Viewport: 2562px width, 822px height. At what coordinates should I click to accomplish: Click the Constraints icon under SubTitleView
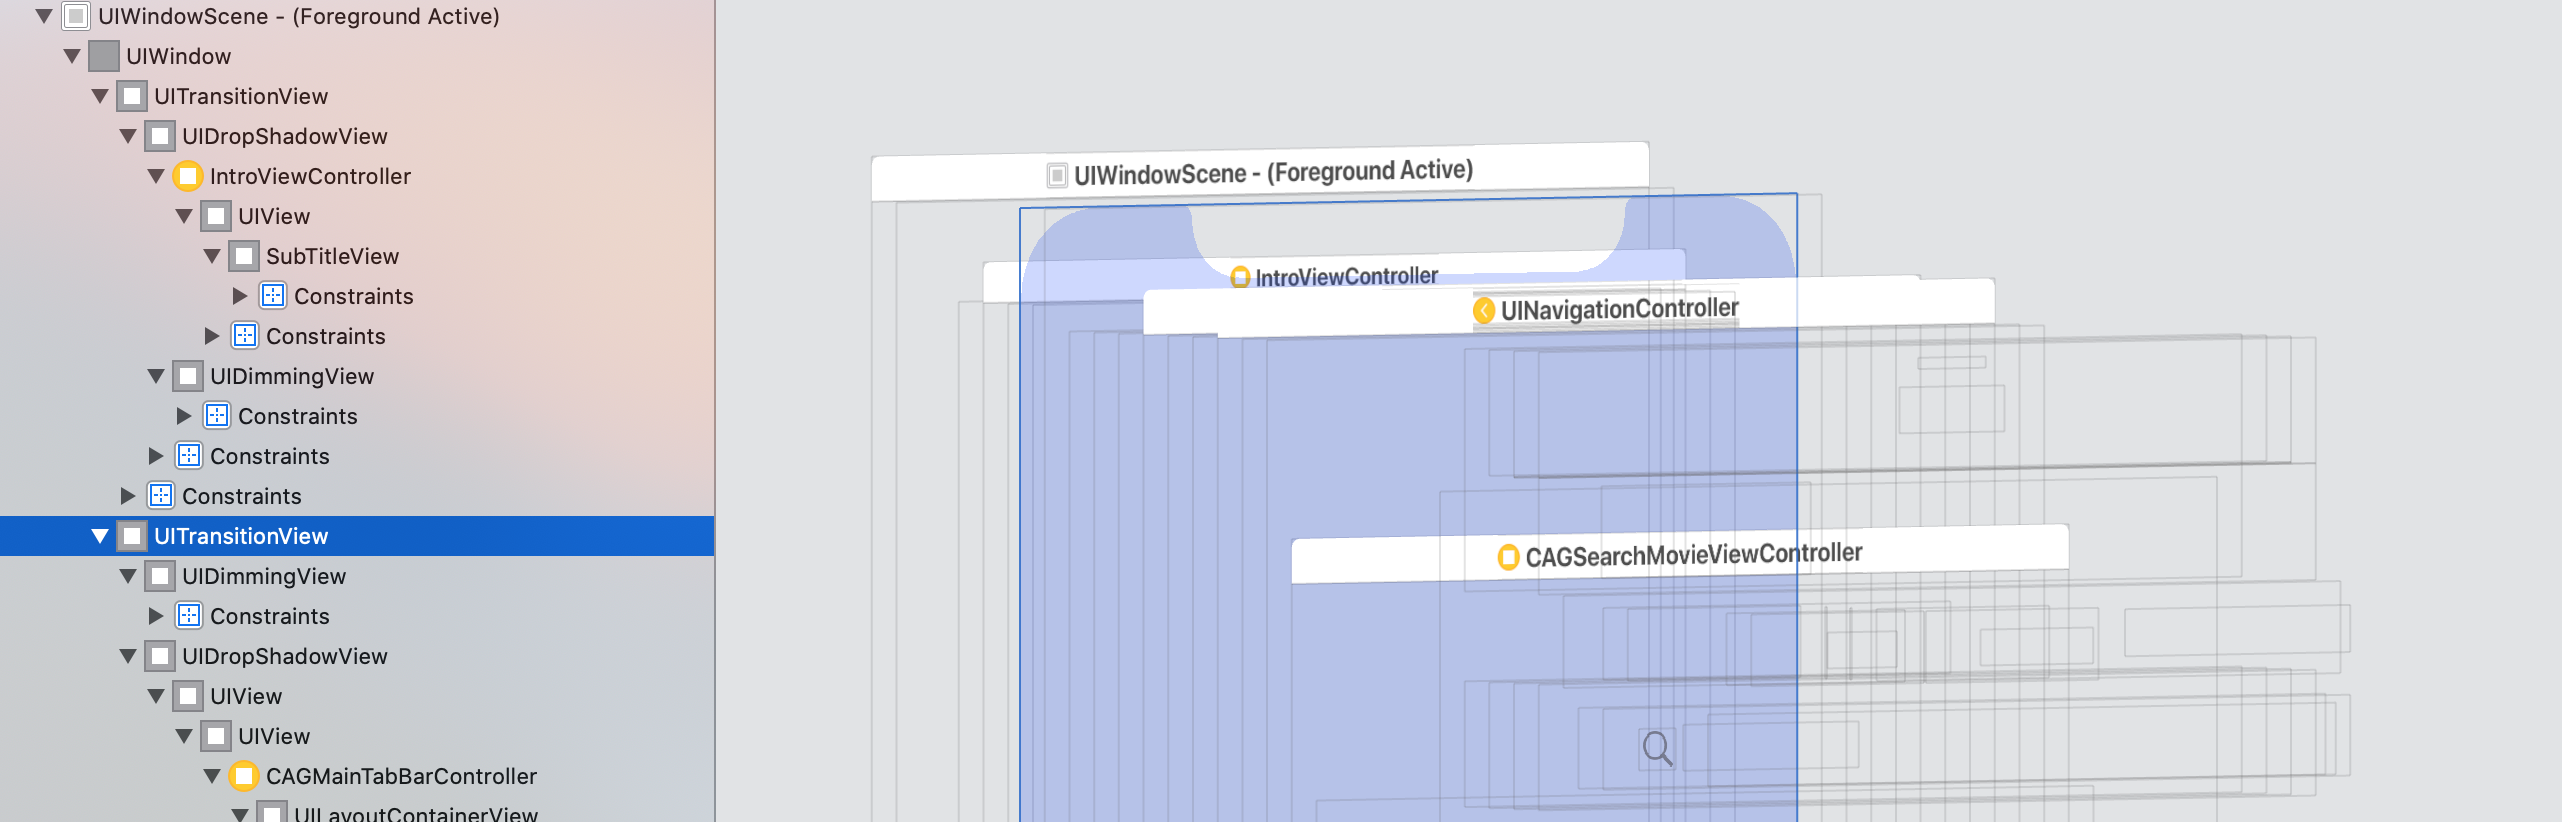(272, 296)
